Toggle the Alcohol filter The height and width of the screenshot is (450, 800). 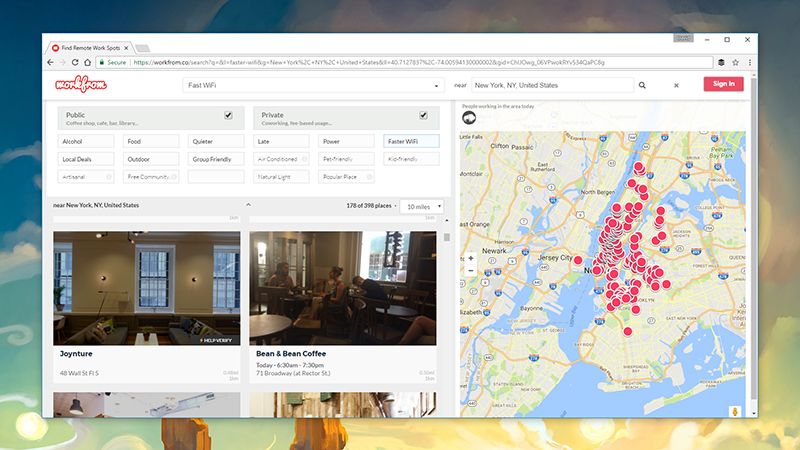(x=86, y=141)
